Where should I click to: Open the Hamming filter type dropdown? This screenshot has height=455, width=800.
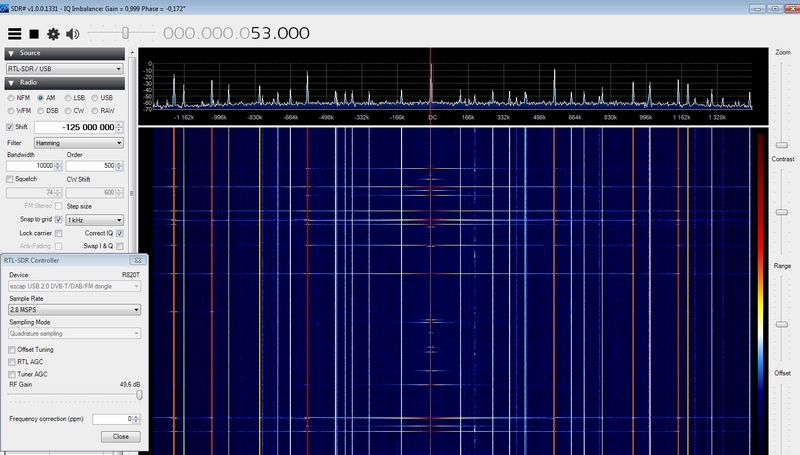tap(79, 143)
